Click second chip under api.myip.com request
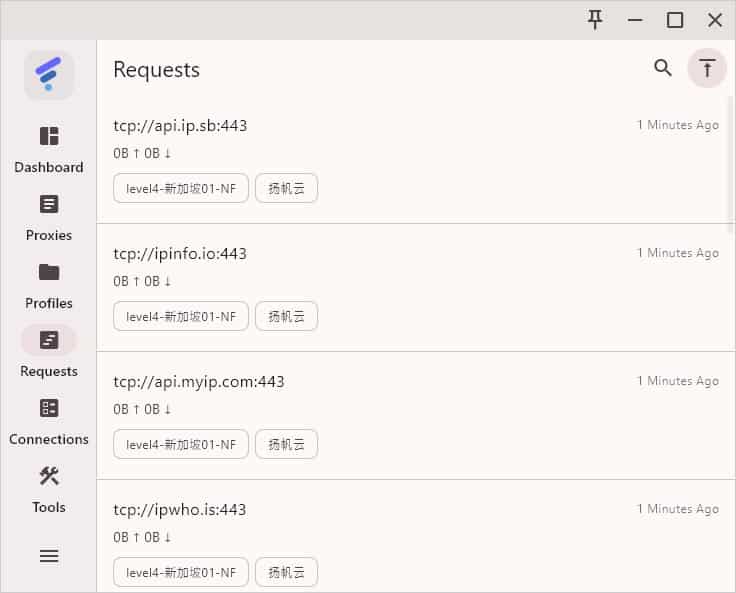The width and height of the screenshot is (736, 593). click(286, 444)
